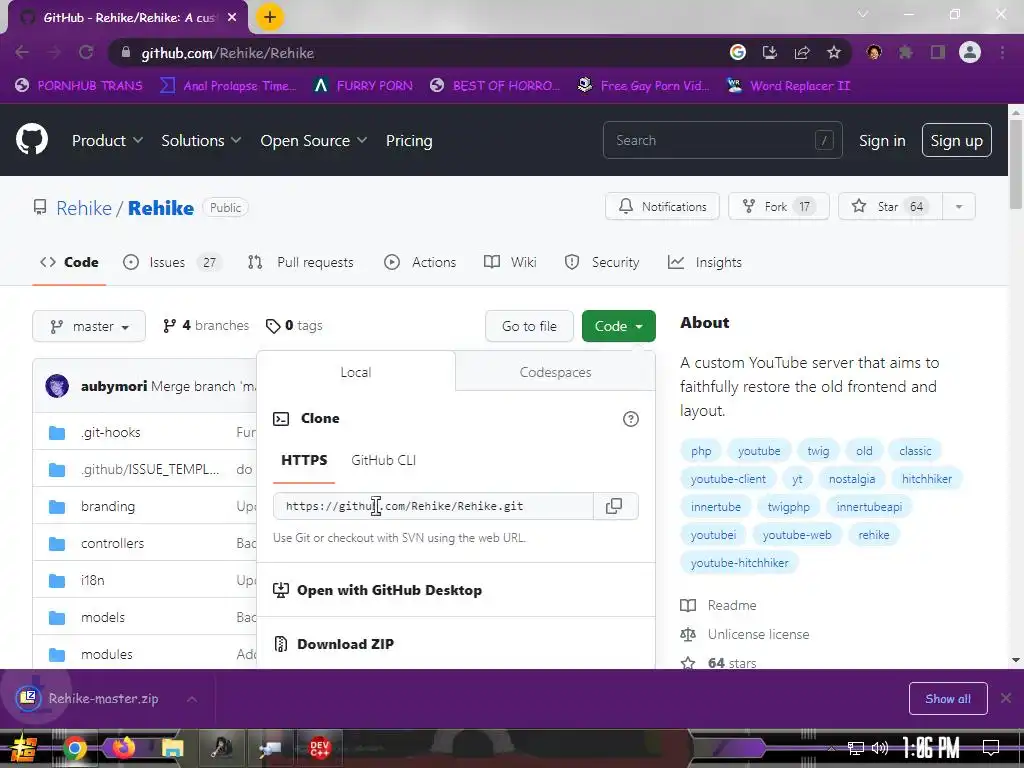Open the tab search chevron in title bar
Image resolution: width=1024 pixels, height=768 pixels.
(x=863, y=14)
